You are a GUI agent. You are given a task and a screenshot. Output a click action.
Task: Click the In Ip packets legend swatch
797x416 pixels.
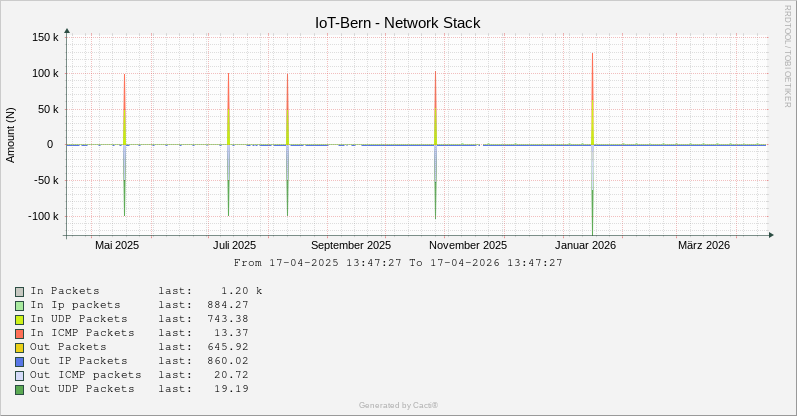(x=19, y=305)
